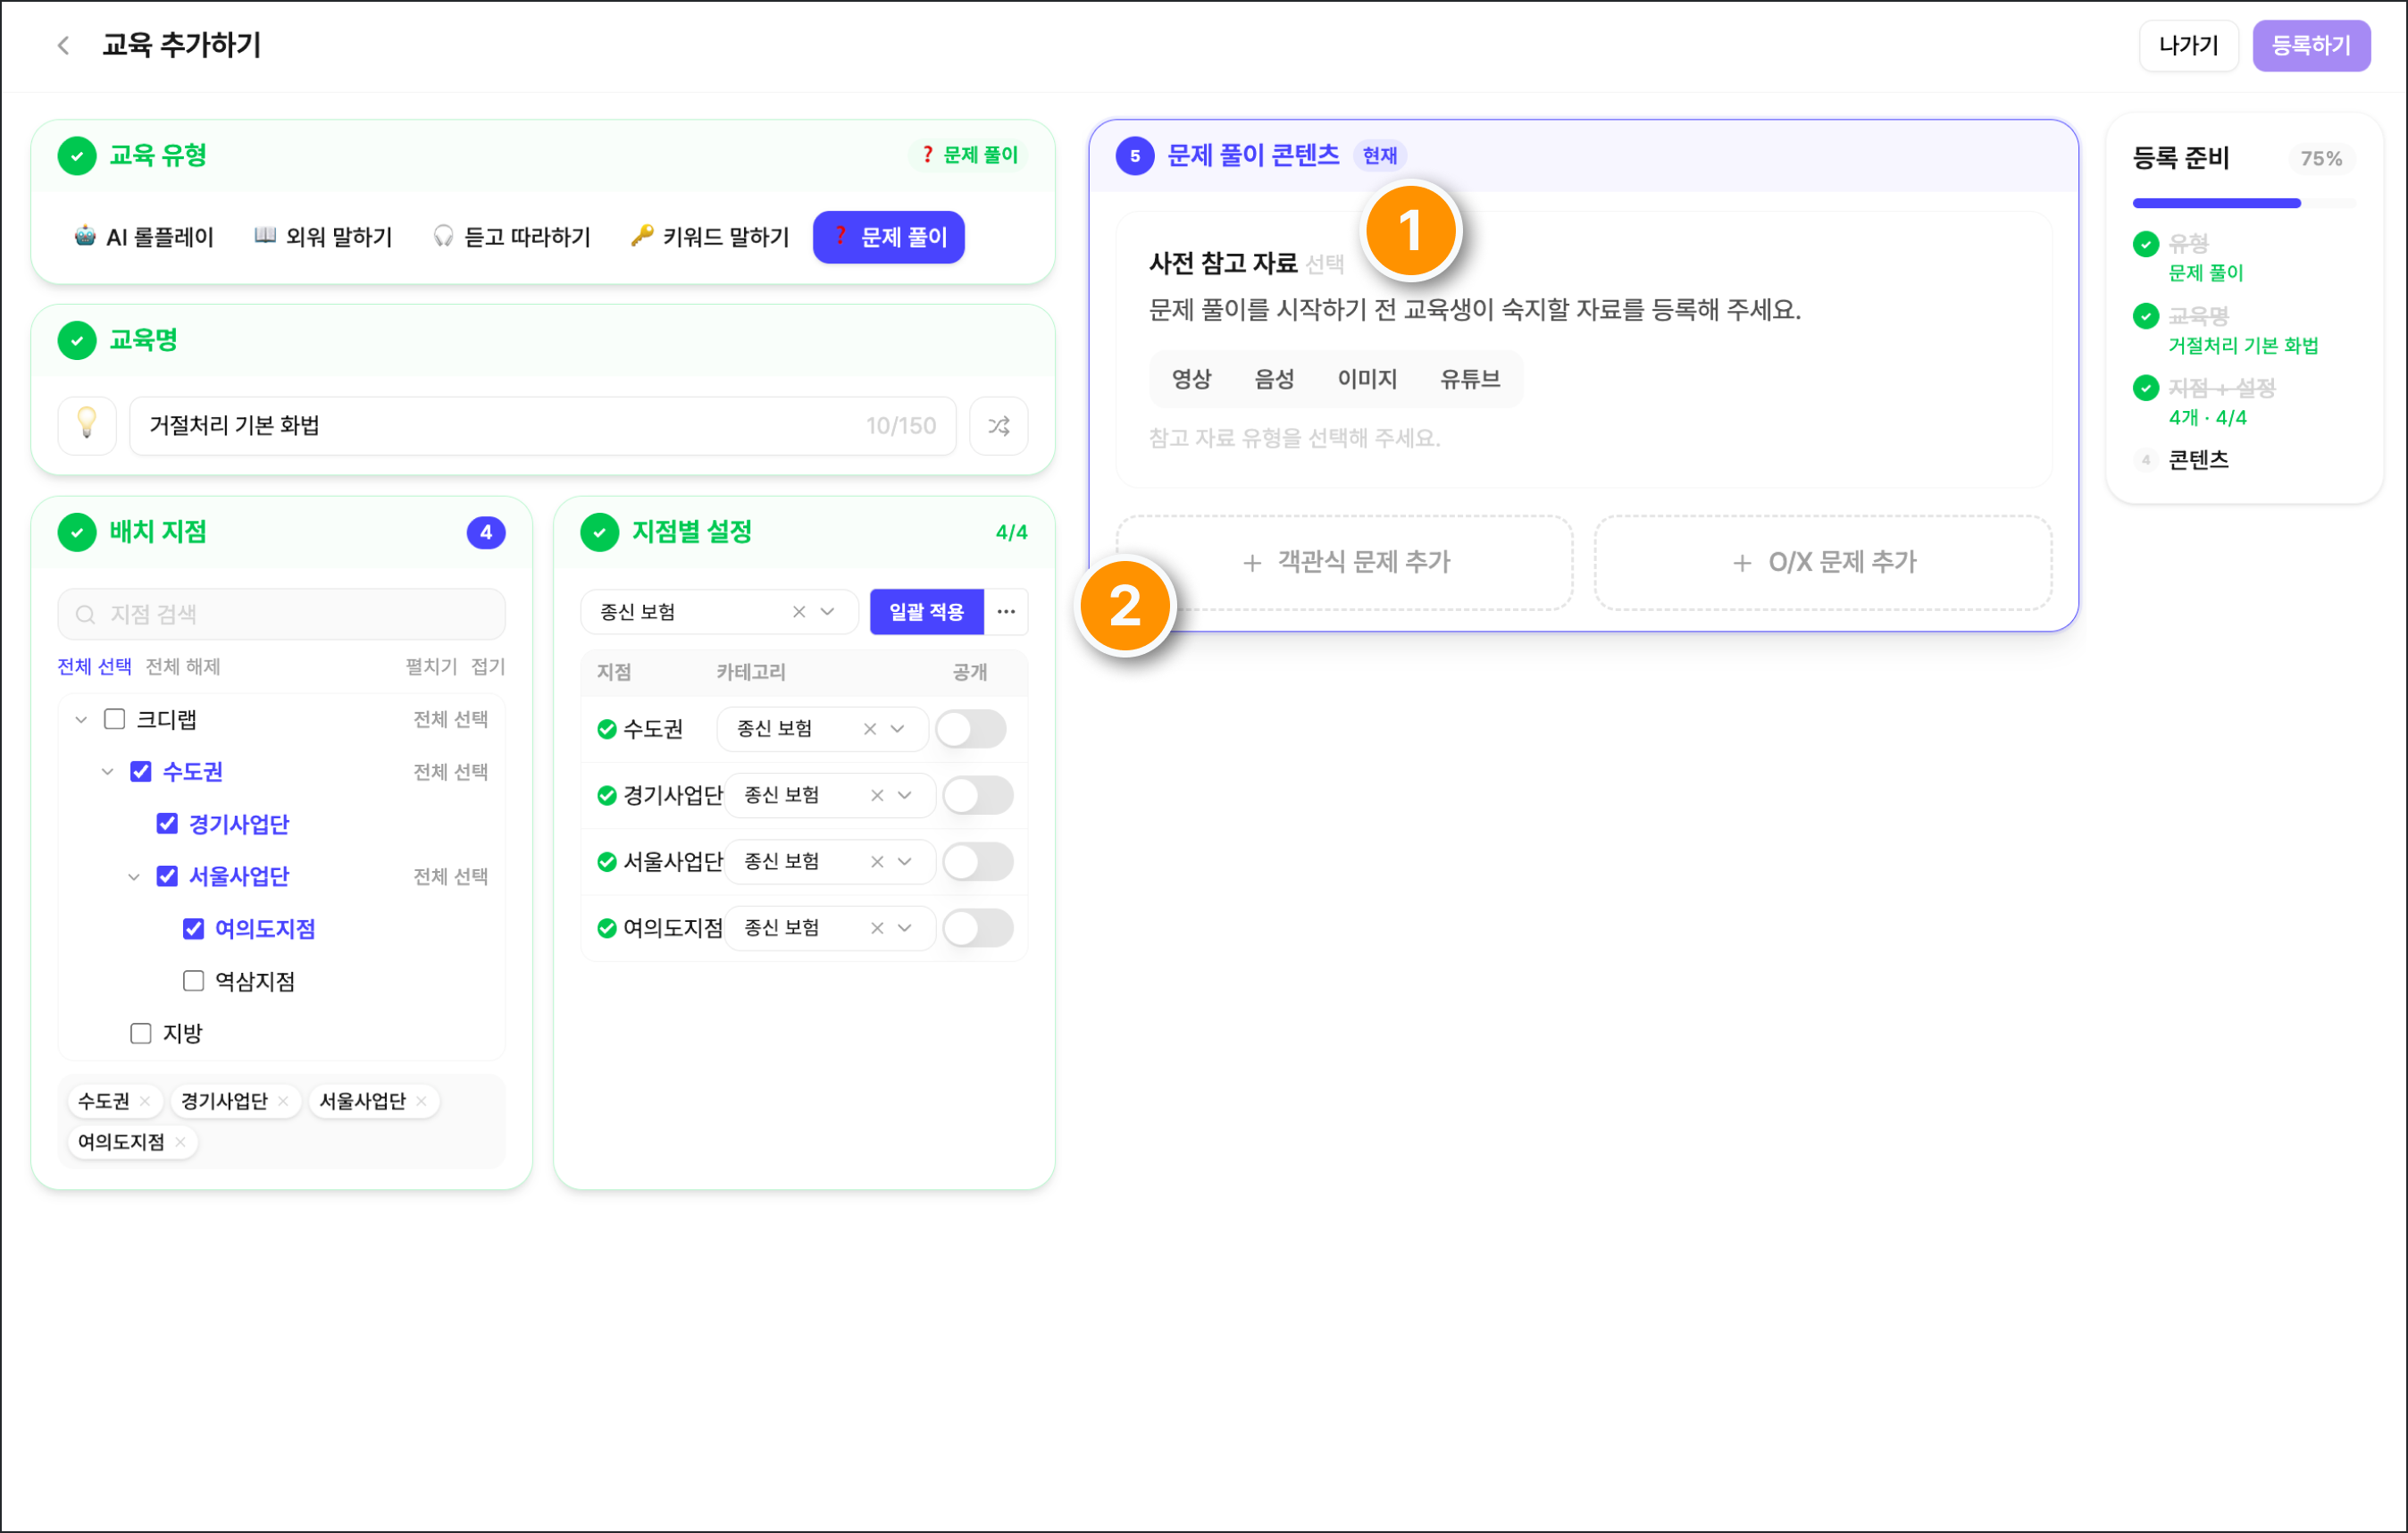Image resolution: width=2408 pixels, height=1533 pixels.
Task: Open the category dropdown for 여의도지점
Action: (x=904, y=927)
